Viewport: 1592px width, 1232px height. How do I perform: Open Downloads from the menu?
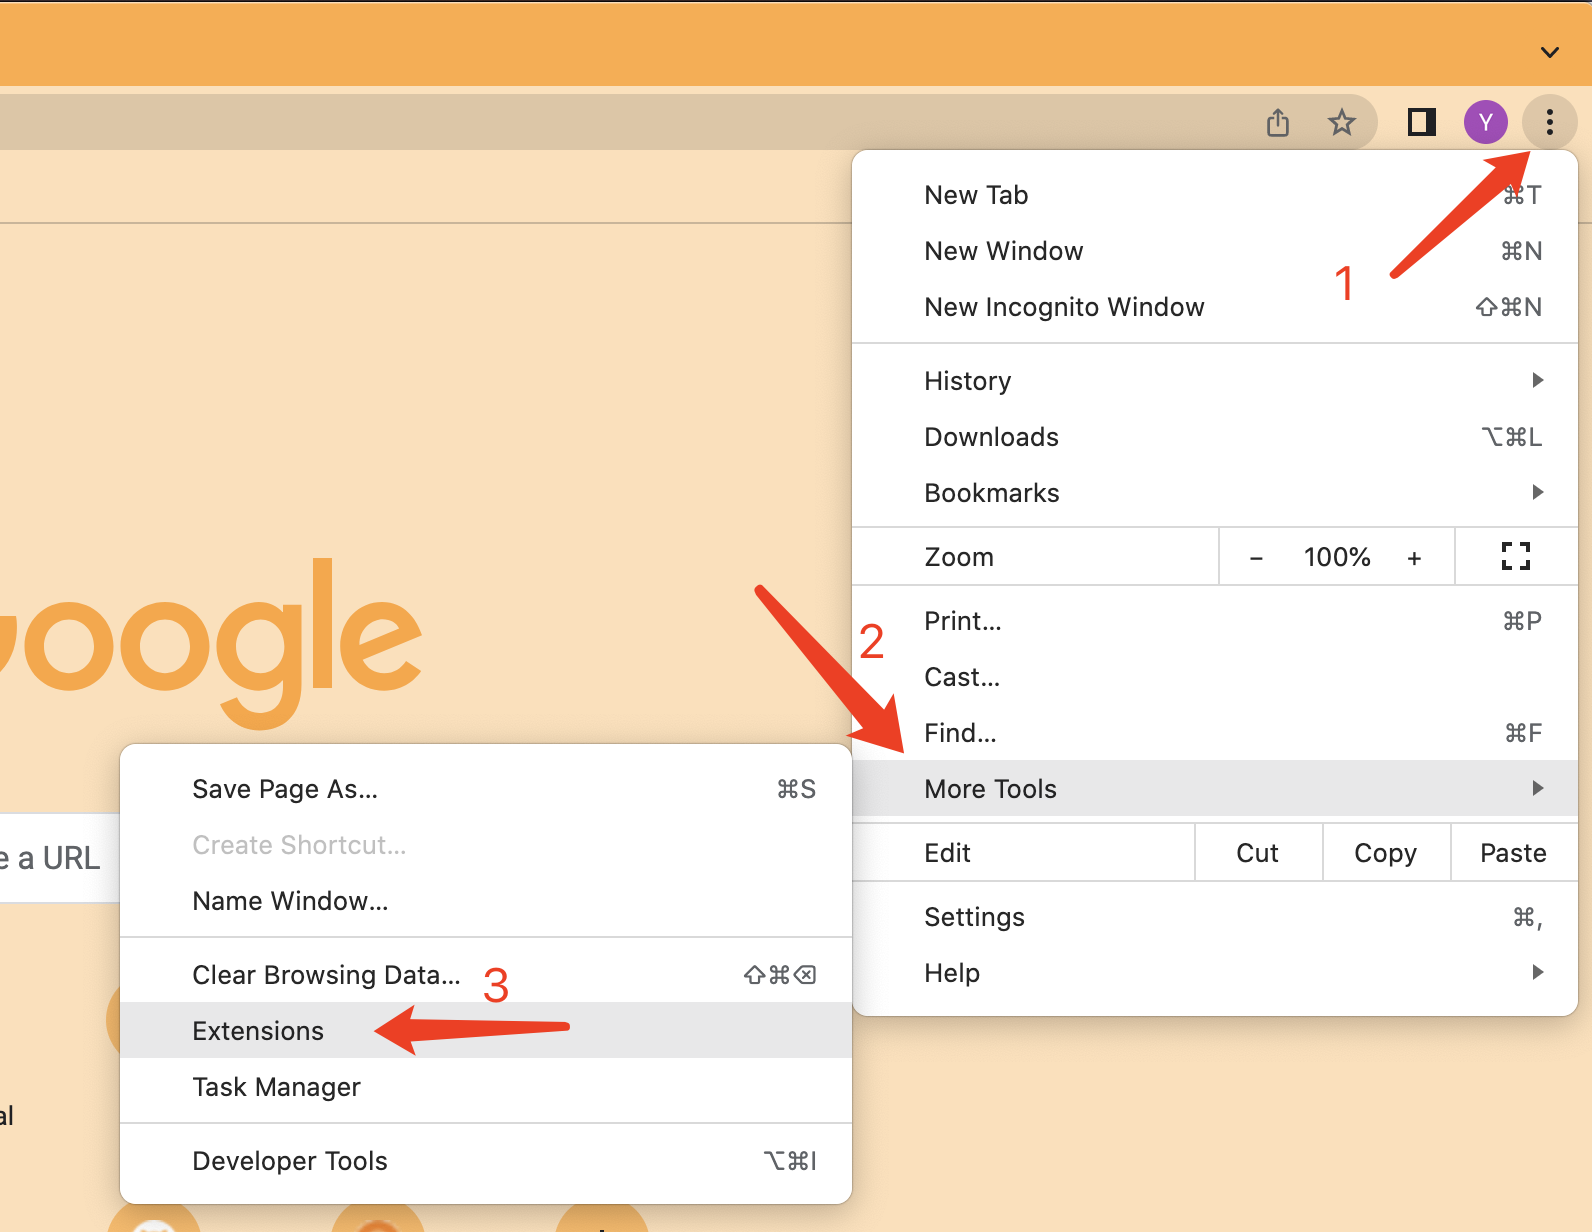(x=1215, y=437)
